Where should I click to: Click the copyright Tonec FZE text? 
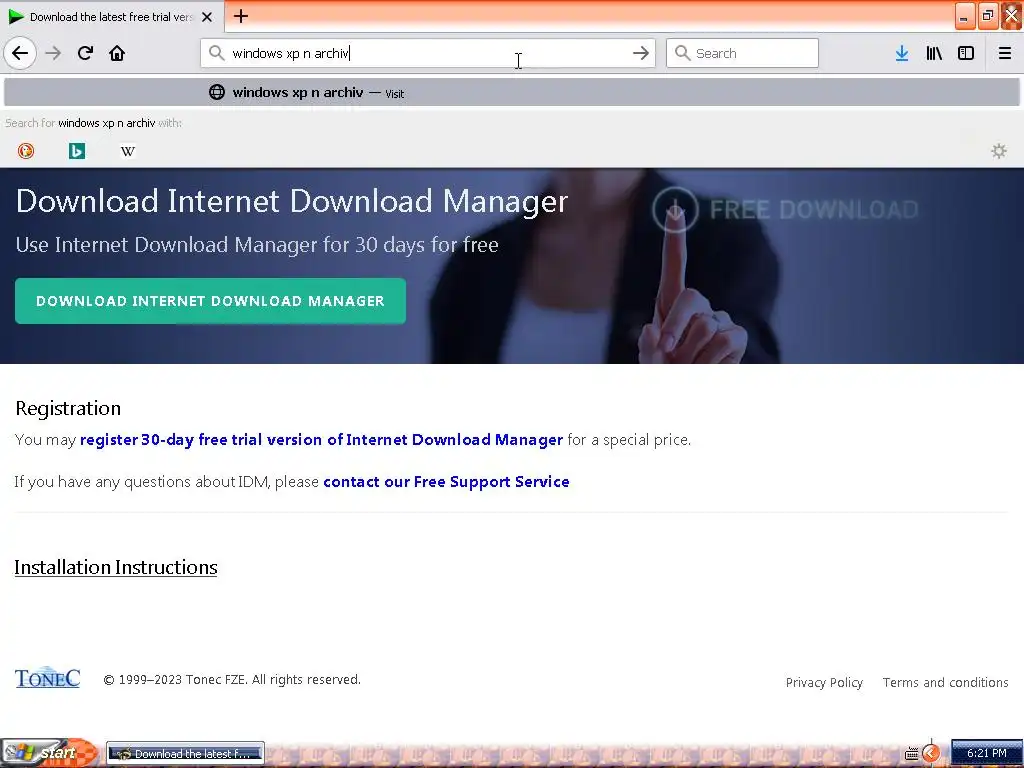tap(232, 679)
